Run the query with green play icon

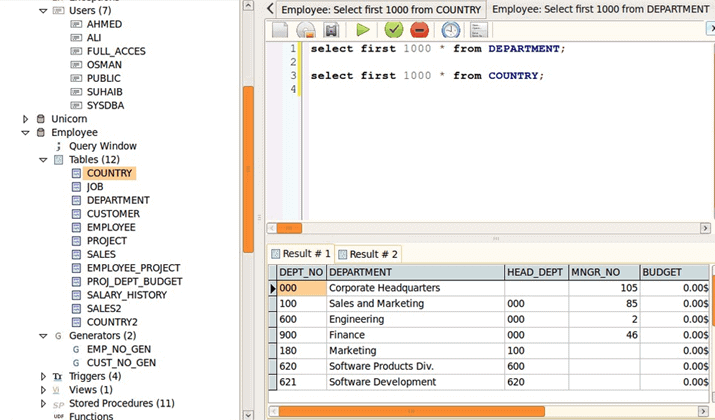[x=363, y=30]
